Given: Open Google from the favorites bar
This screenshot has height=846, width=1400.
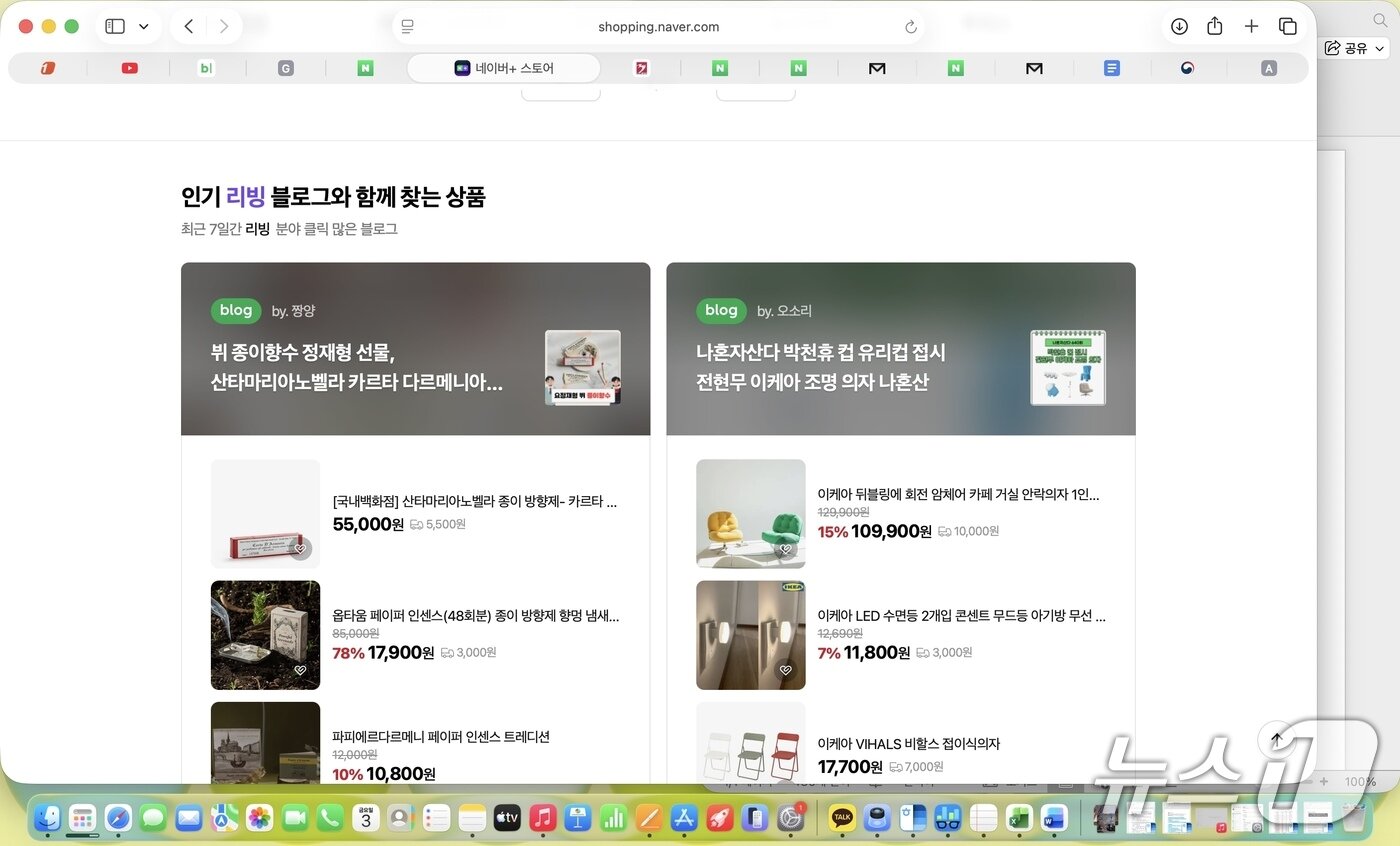Looking at the screenshot, I should (x=285, y=68).
